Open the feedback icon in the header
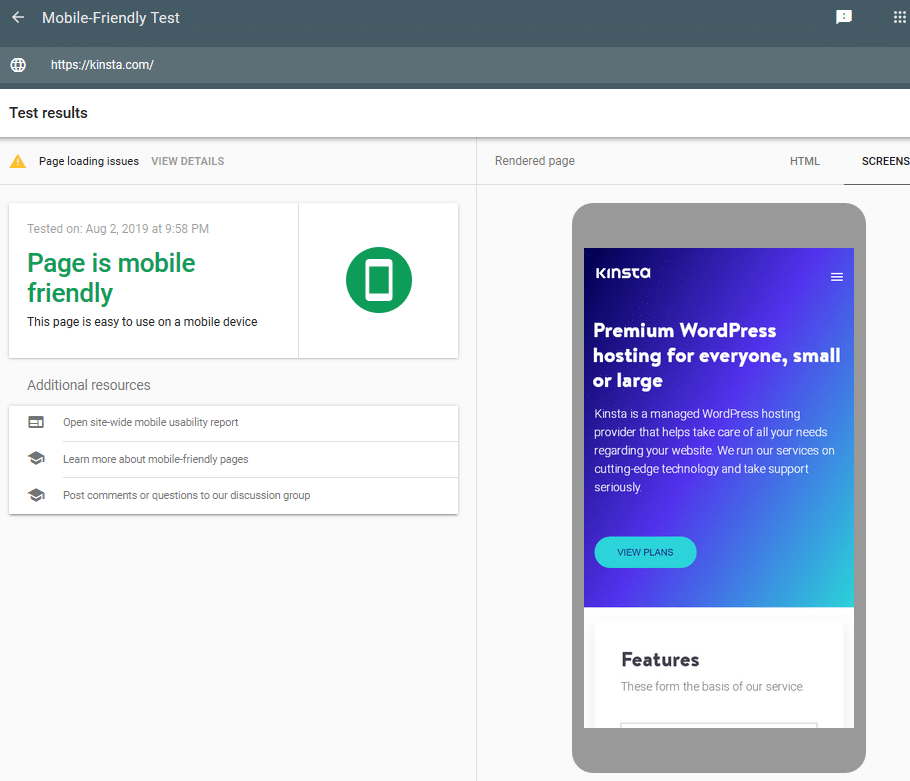Viewport: 910px width, 781px height. click(x=844, y=16)
